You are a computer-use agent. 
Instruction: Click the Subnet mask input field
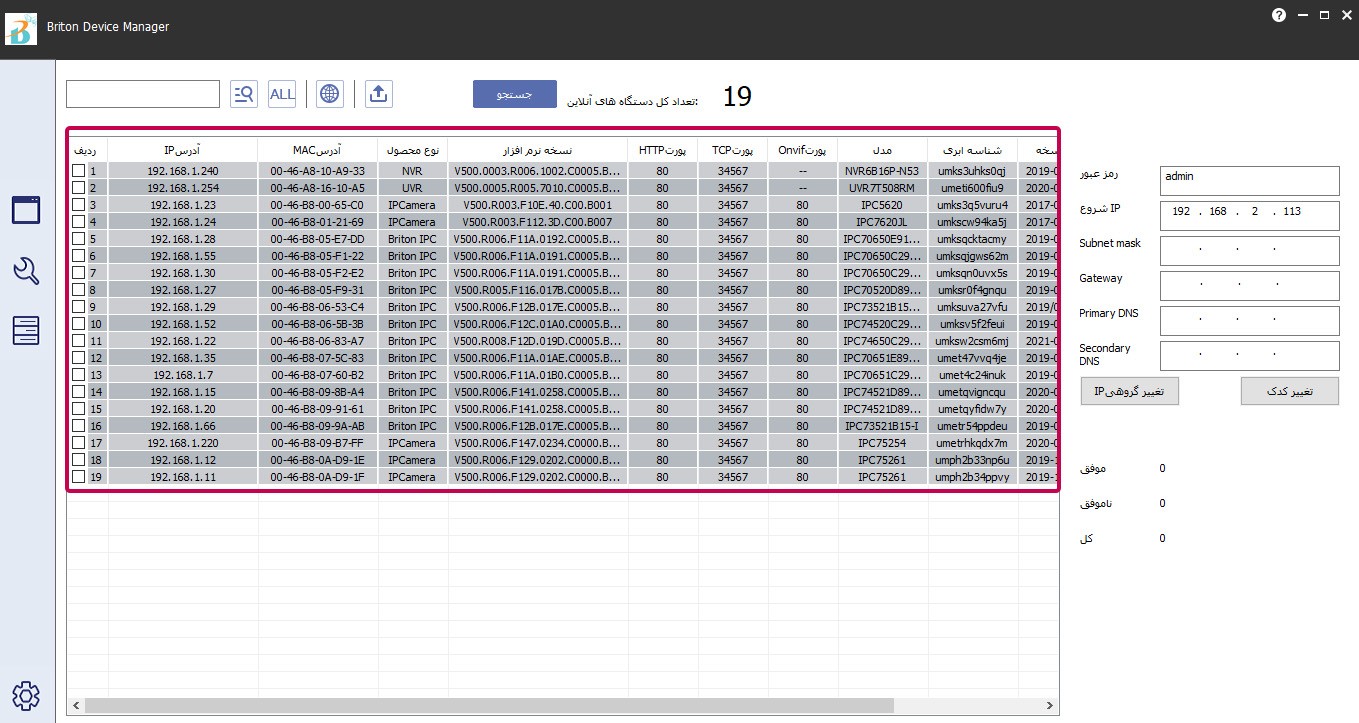(x=1249, y=251)
